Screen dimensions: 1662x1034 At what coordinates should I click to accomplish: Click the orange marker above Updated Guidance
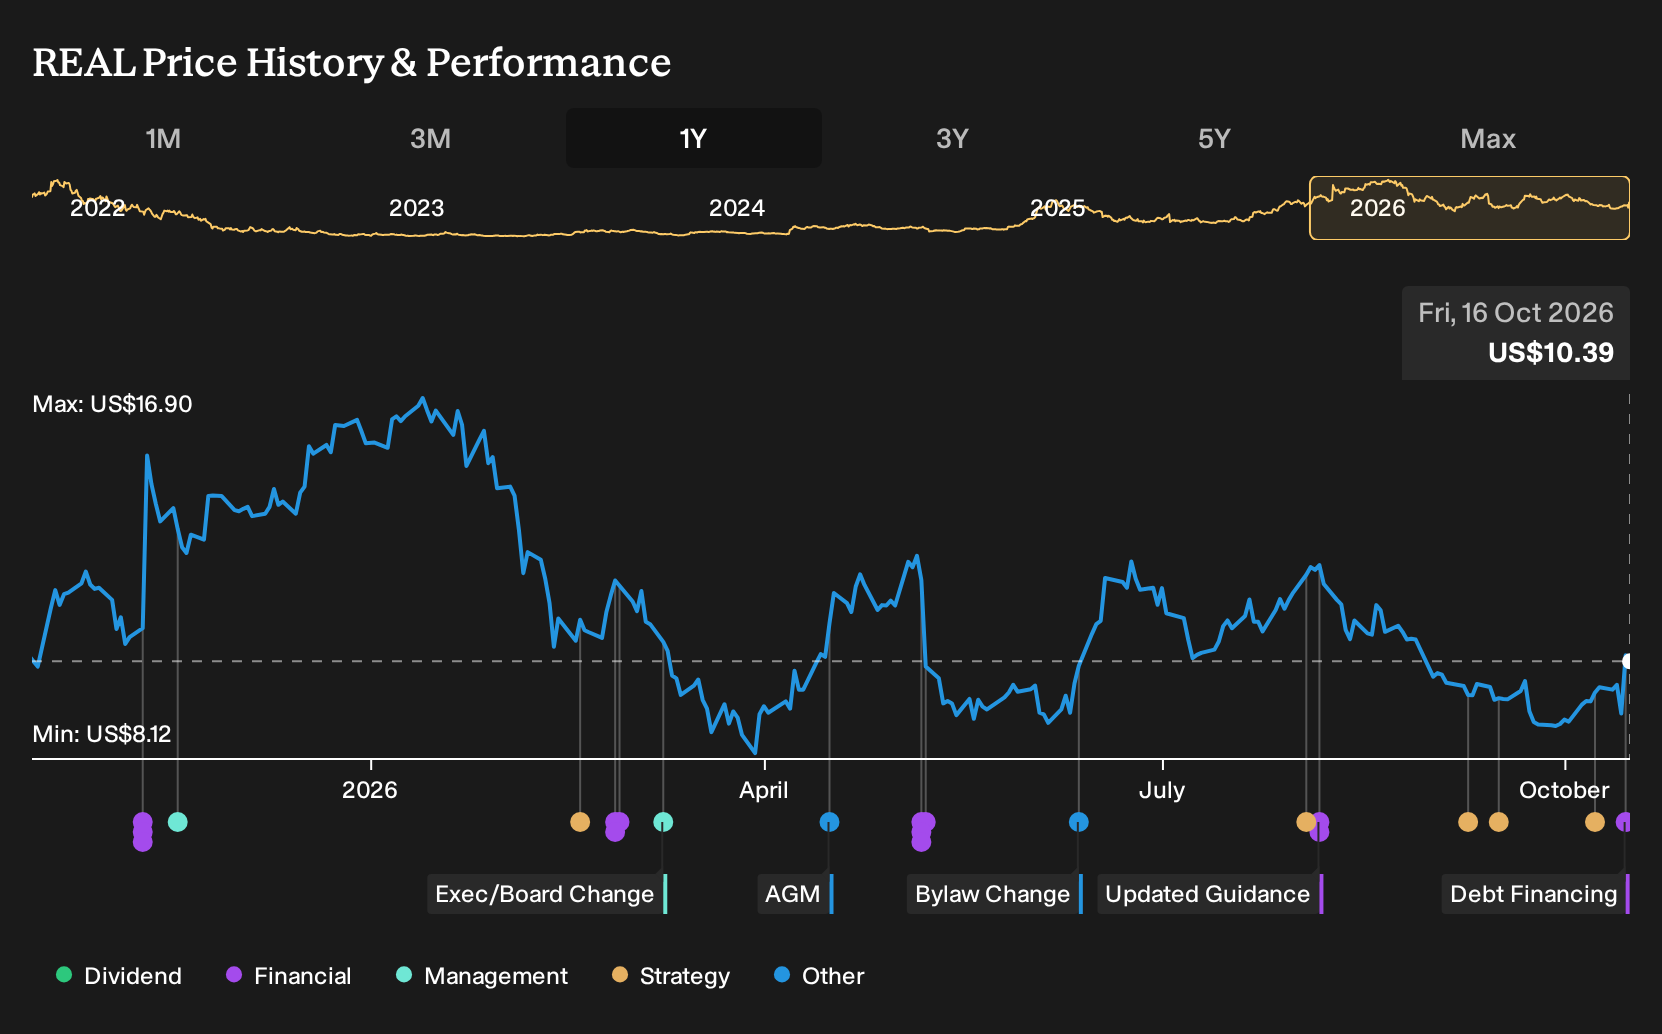pos(1305,822)
